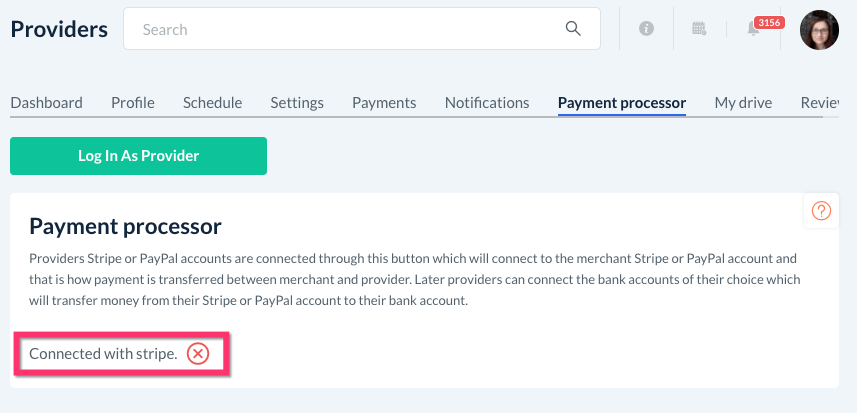Go to the Schedule tab
Image resolution: width=857 pixels, height=413 pixels.
pyautogui.click(x=212, y=103)
